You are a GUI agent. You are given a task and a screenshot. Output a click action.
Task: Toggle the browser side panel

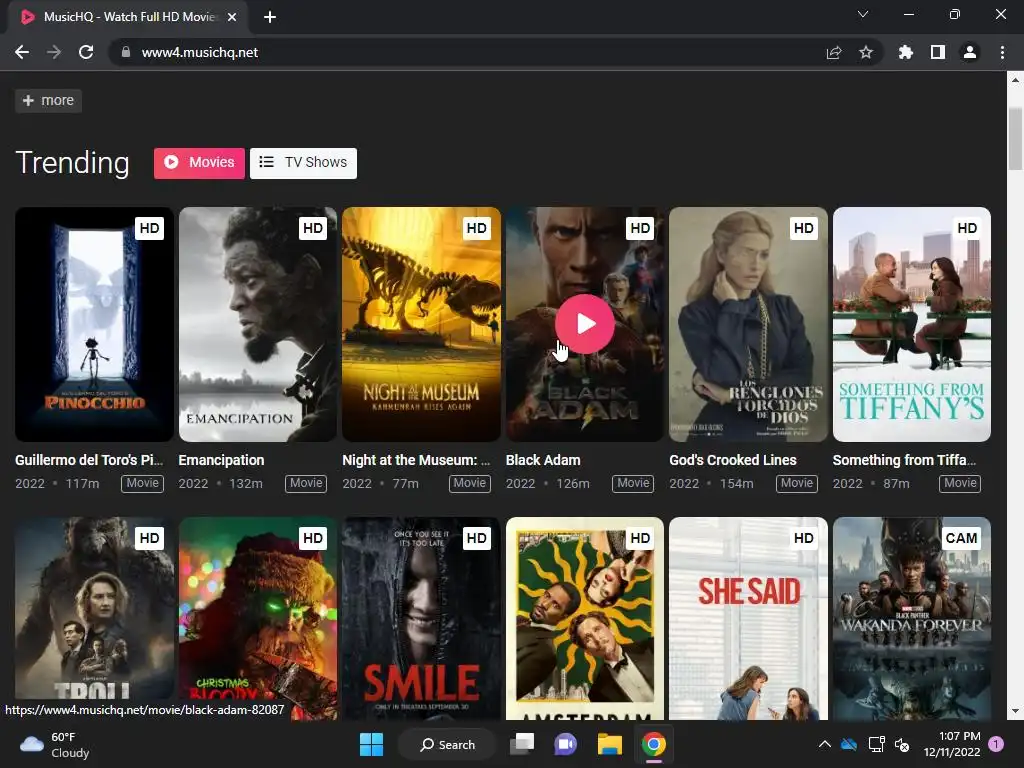pyautogui.click(x=938, y=52)
